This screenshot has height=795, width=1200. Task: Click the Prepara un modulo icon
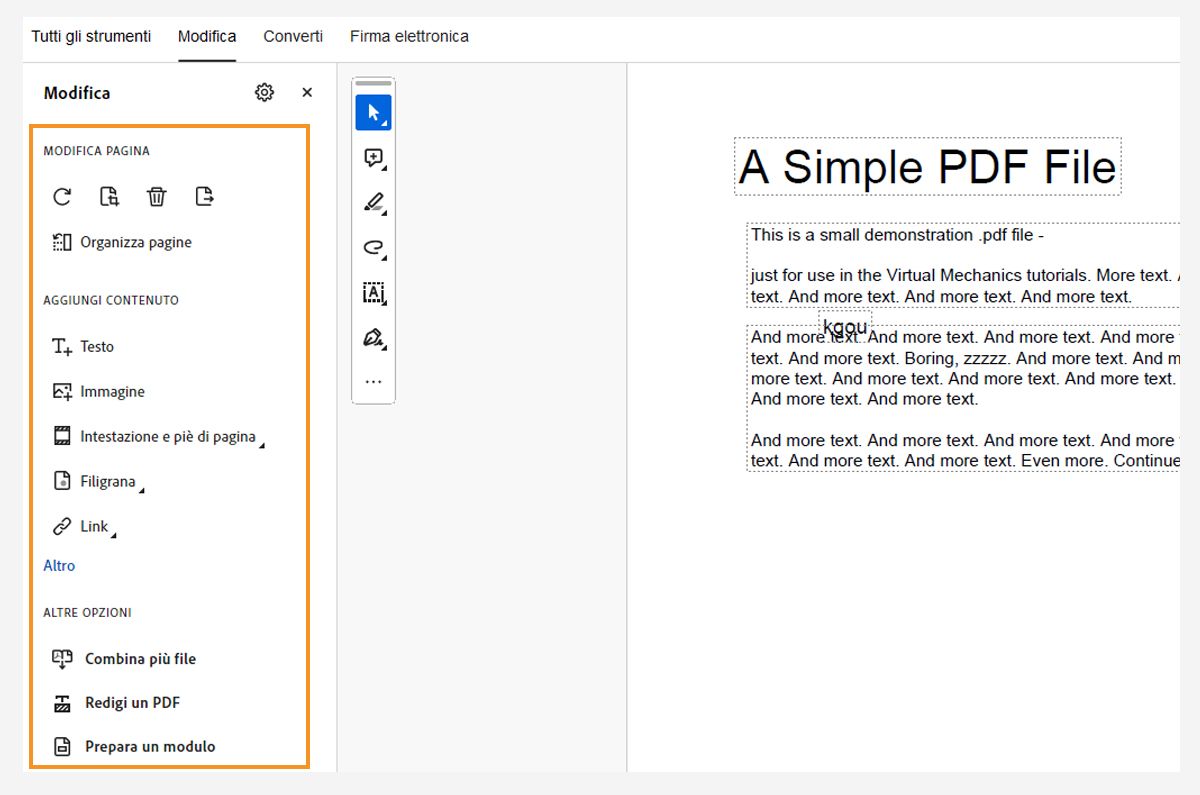[x=62, y=746]
